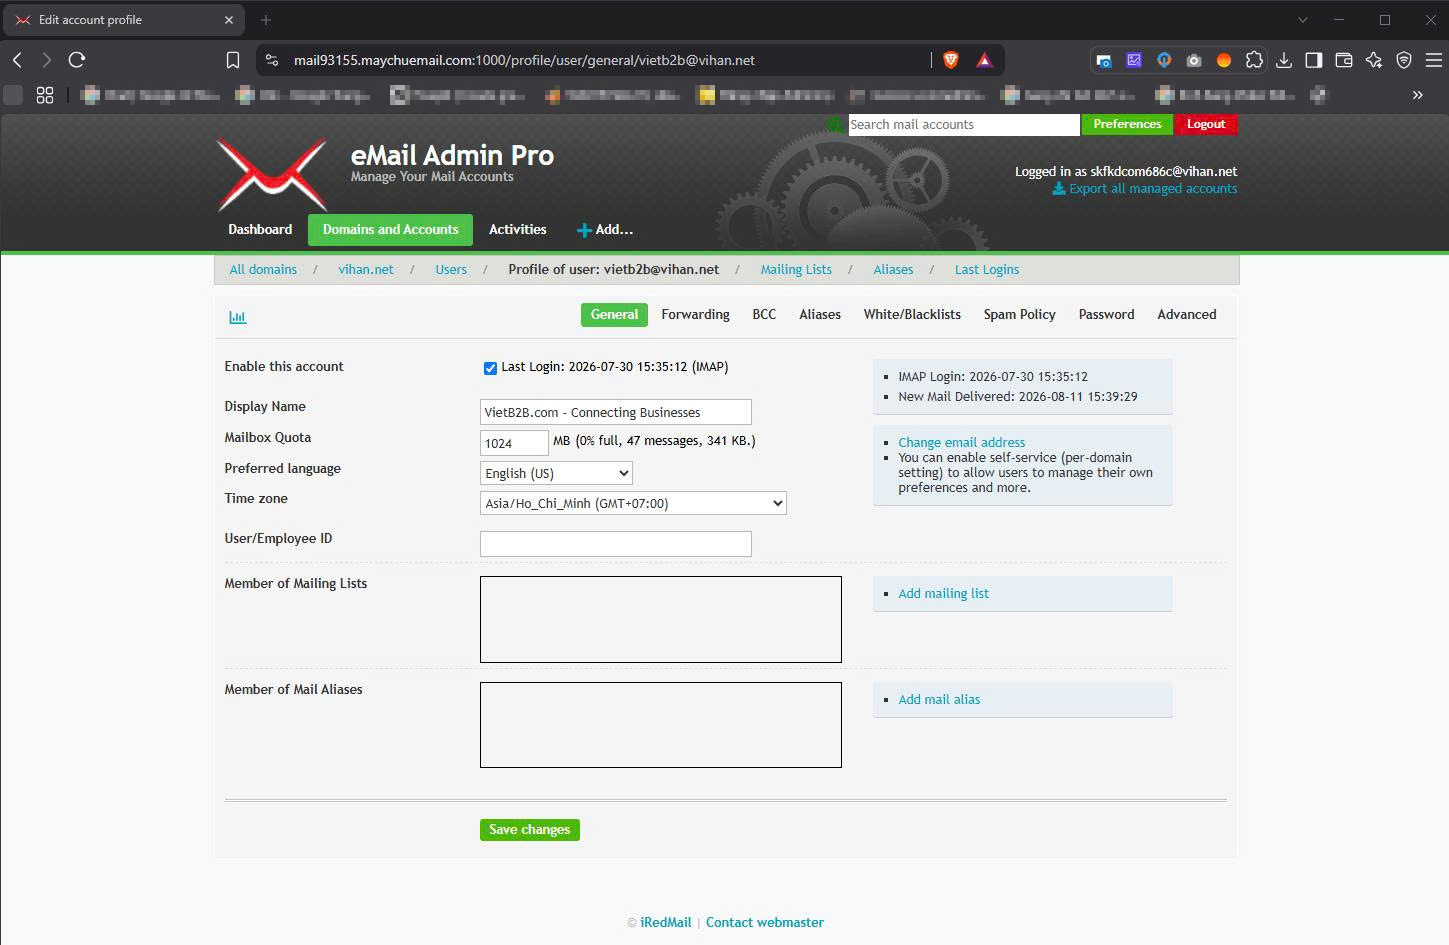Click the orange circle extension icon
The height and width of the screenshot is (945, 1449).
(1224, 60)
